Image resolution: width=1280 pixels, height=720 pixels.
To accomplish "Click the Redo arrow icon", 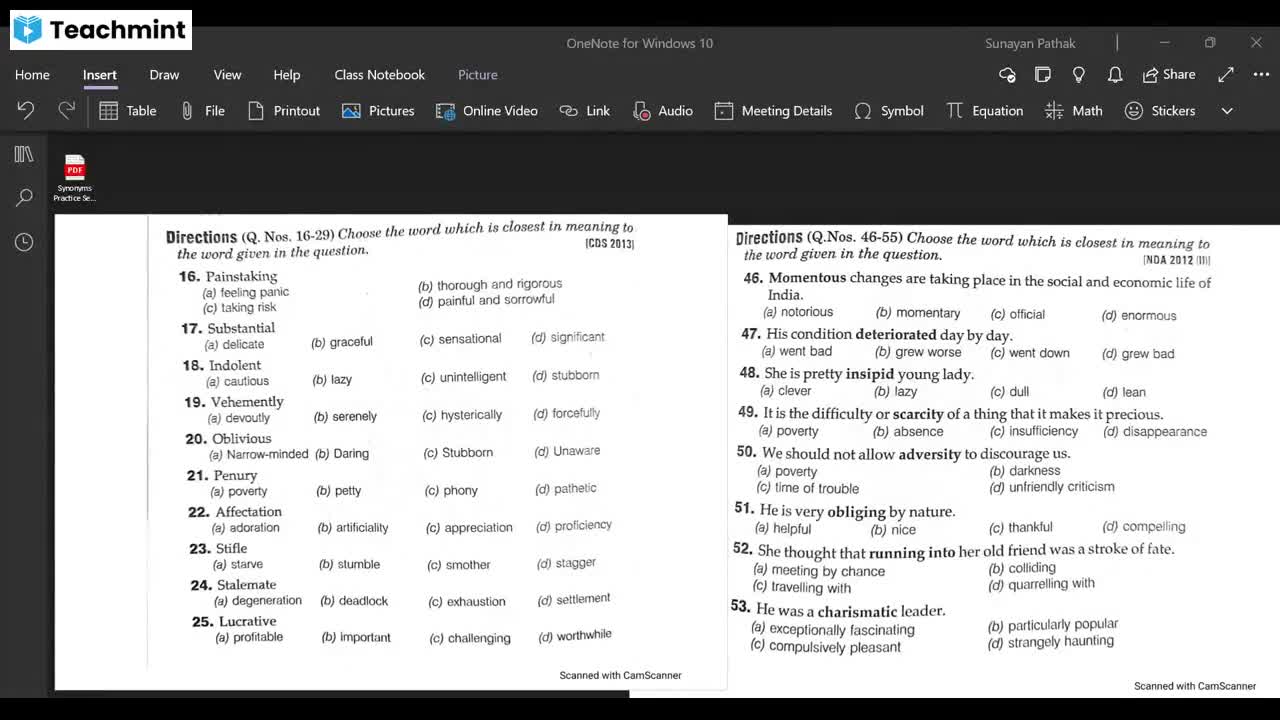I will pyautogui.click(x=66, y=110).
